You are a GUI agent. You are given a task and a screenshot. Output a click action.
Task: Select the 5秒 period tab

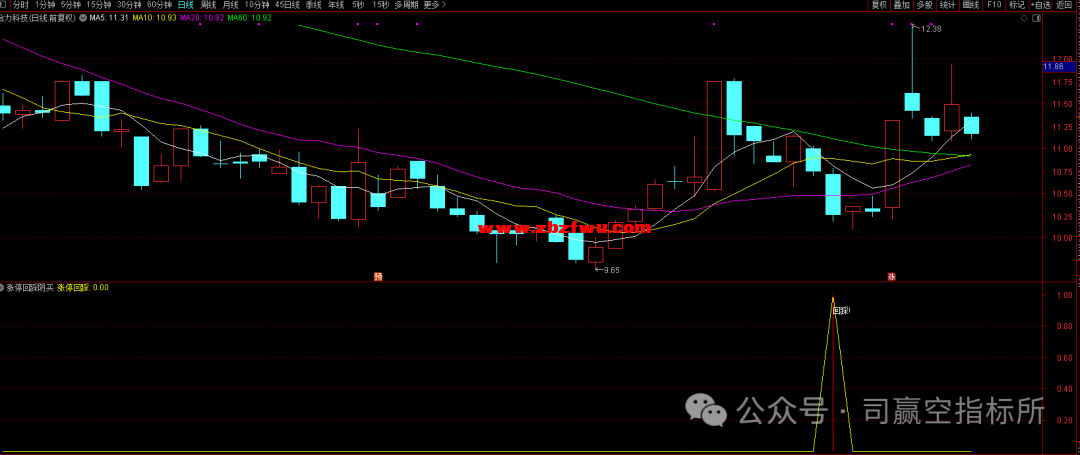(357, 4)
